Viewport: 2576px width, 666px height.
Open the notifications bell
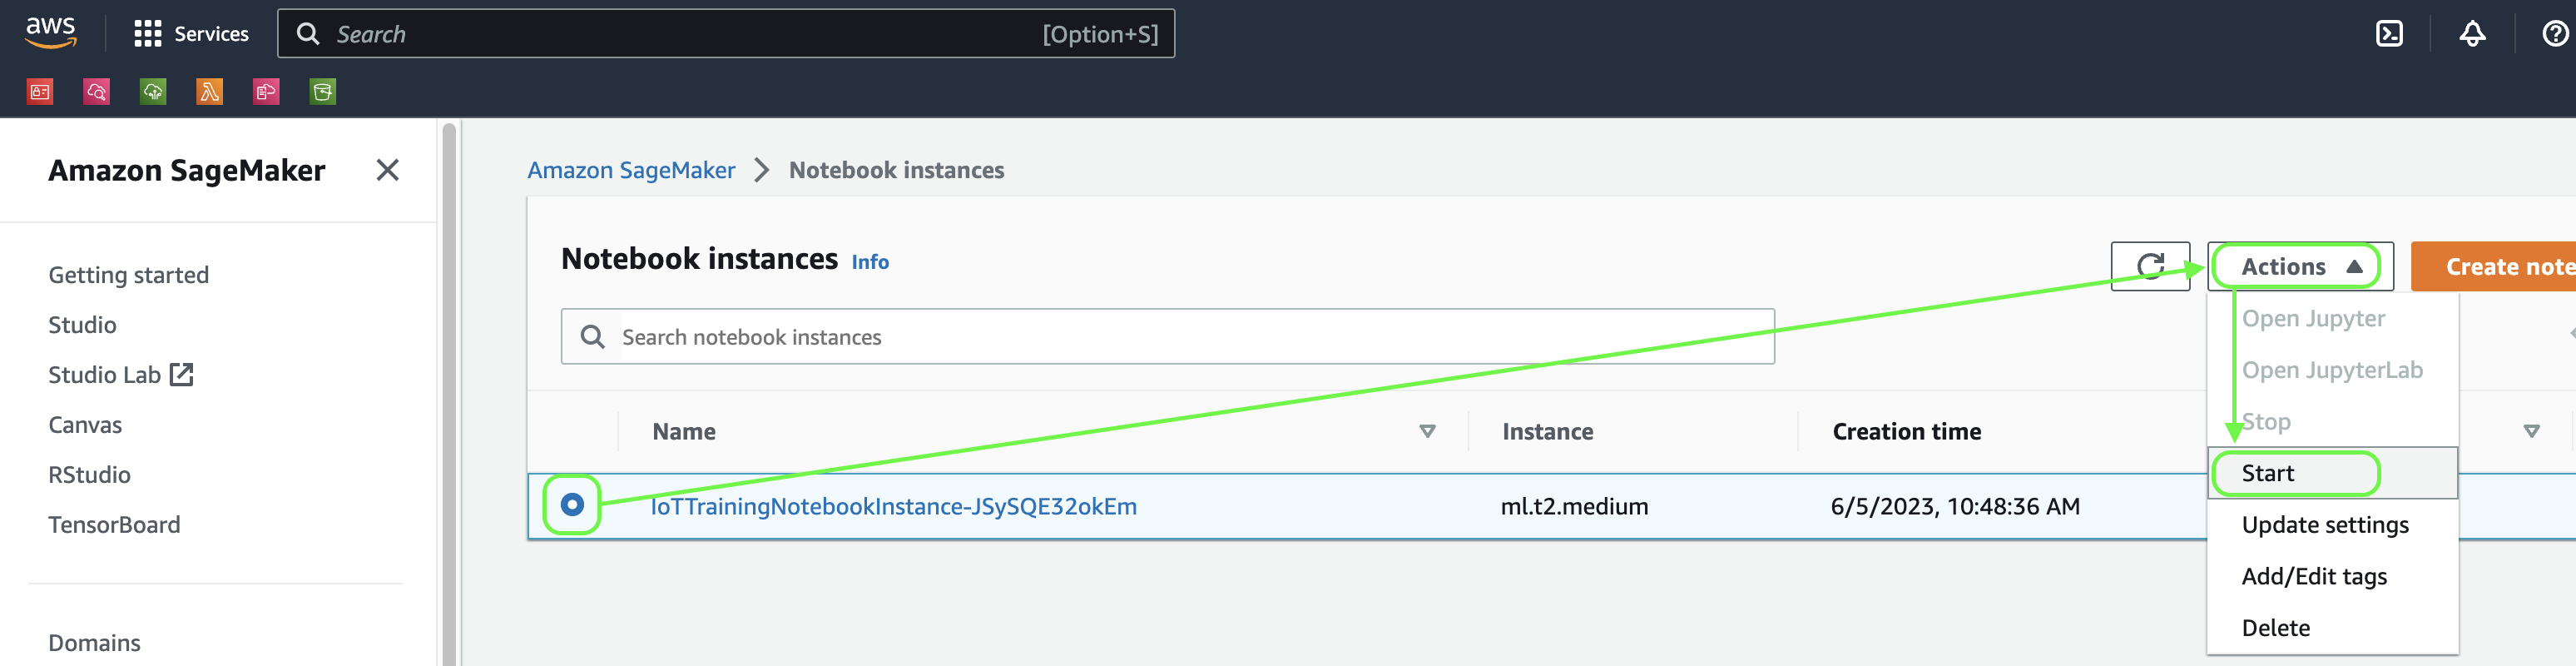click(x=2472, y=34)
